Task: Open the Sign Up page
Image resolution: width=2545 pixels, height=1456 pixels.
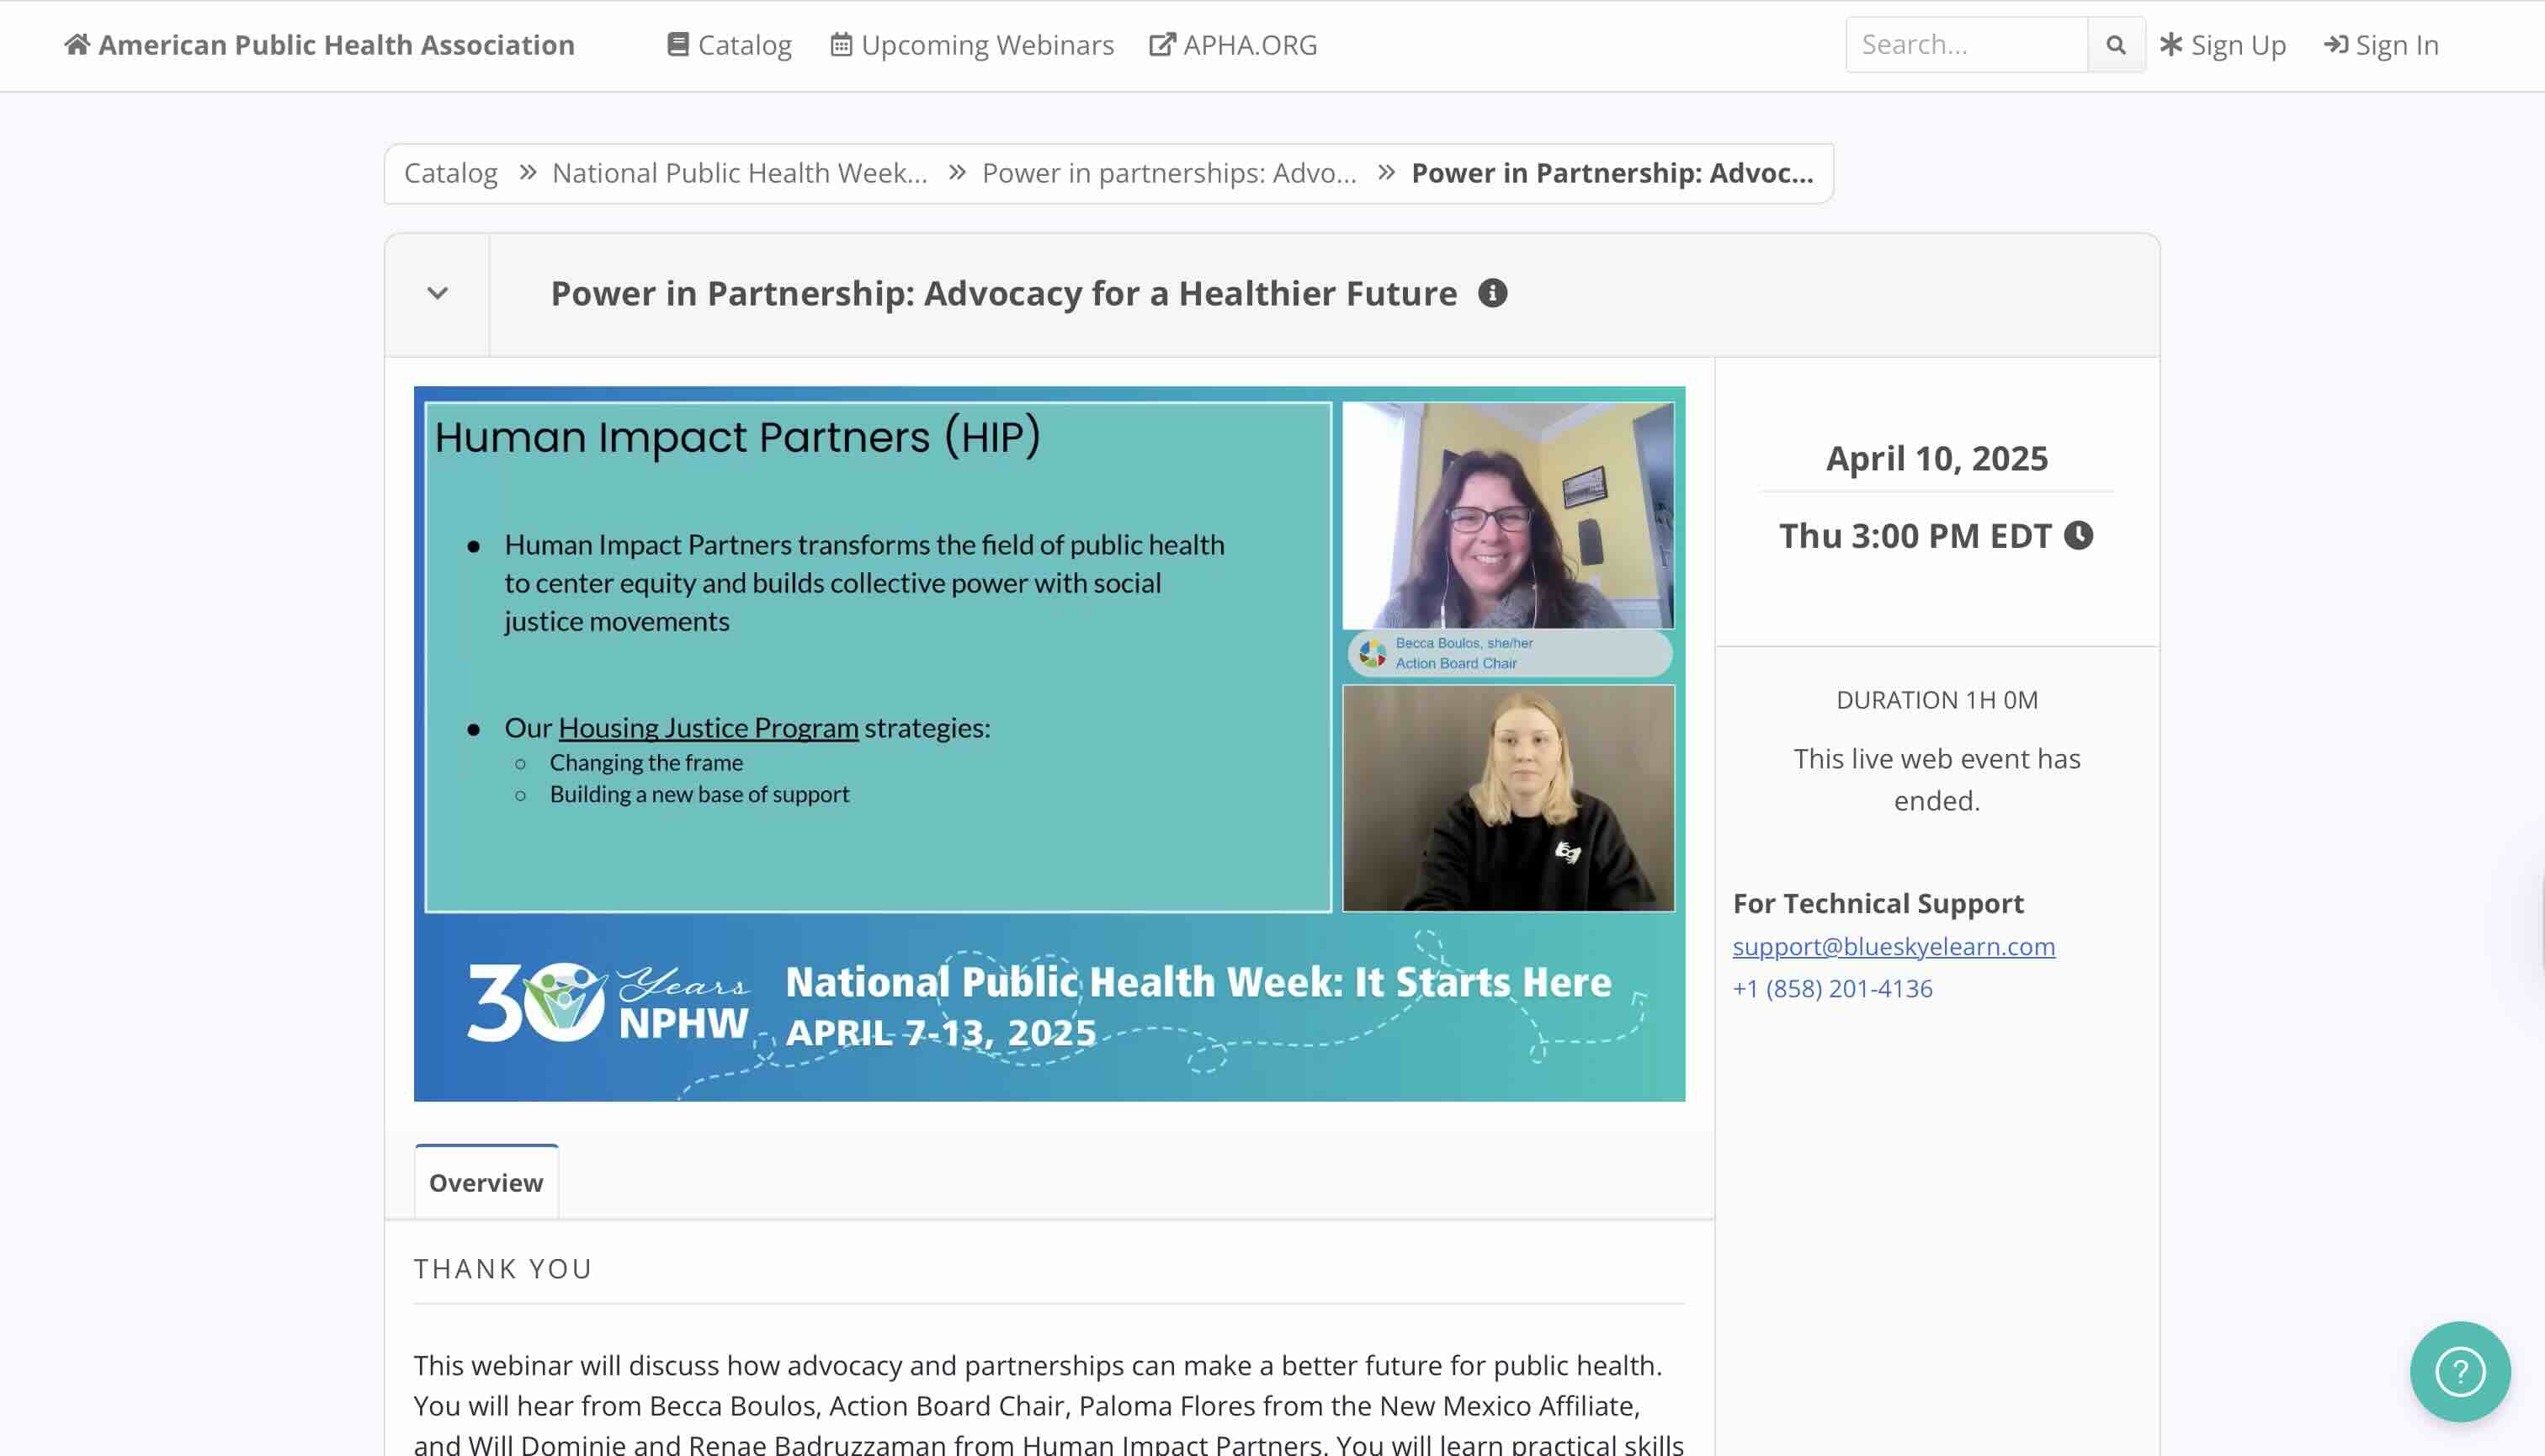Action: tap(2222, 45)
